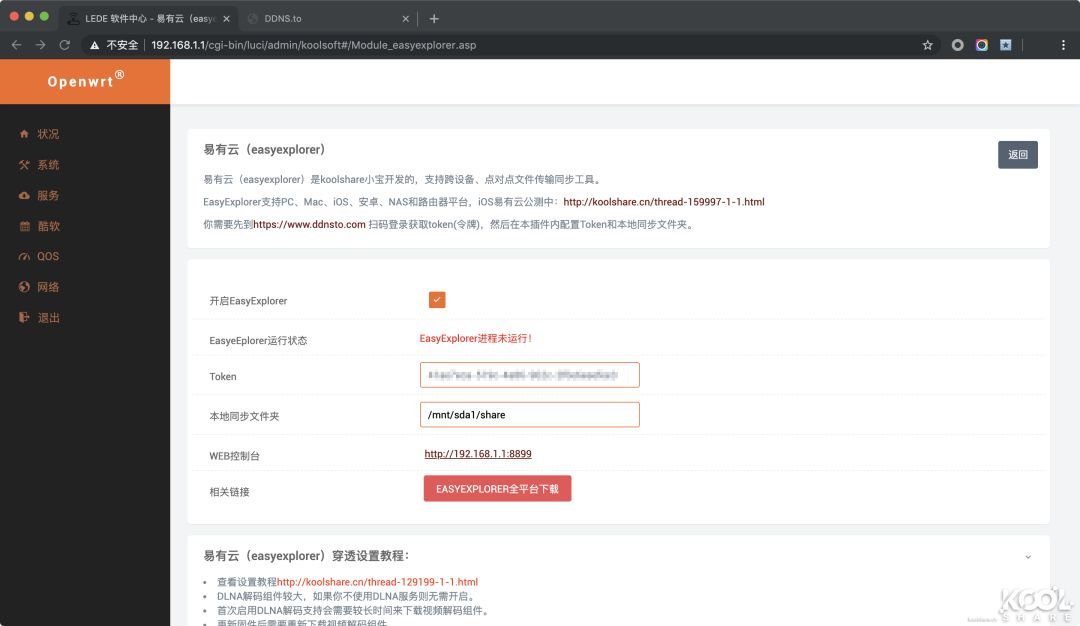1080x626 pixels.
Task: Collapse the 穿透设置教程 section chevron
Action: (1029, 556)
